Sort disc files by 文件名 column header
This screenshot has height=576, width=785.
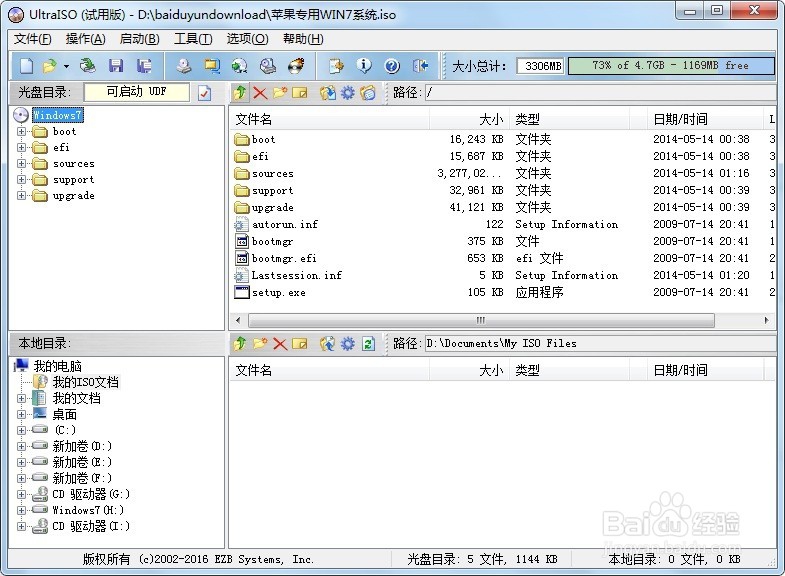pyautogui.click(x=329, y=119)
